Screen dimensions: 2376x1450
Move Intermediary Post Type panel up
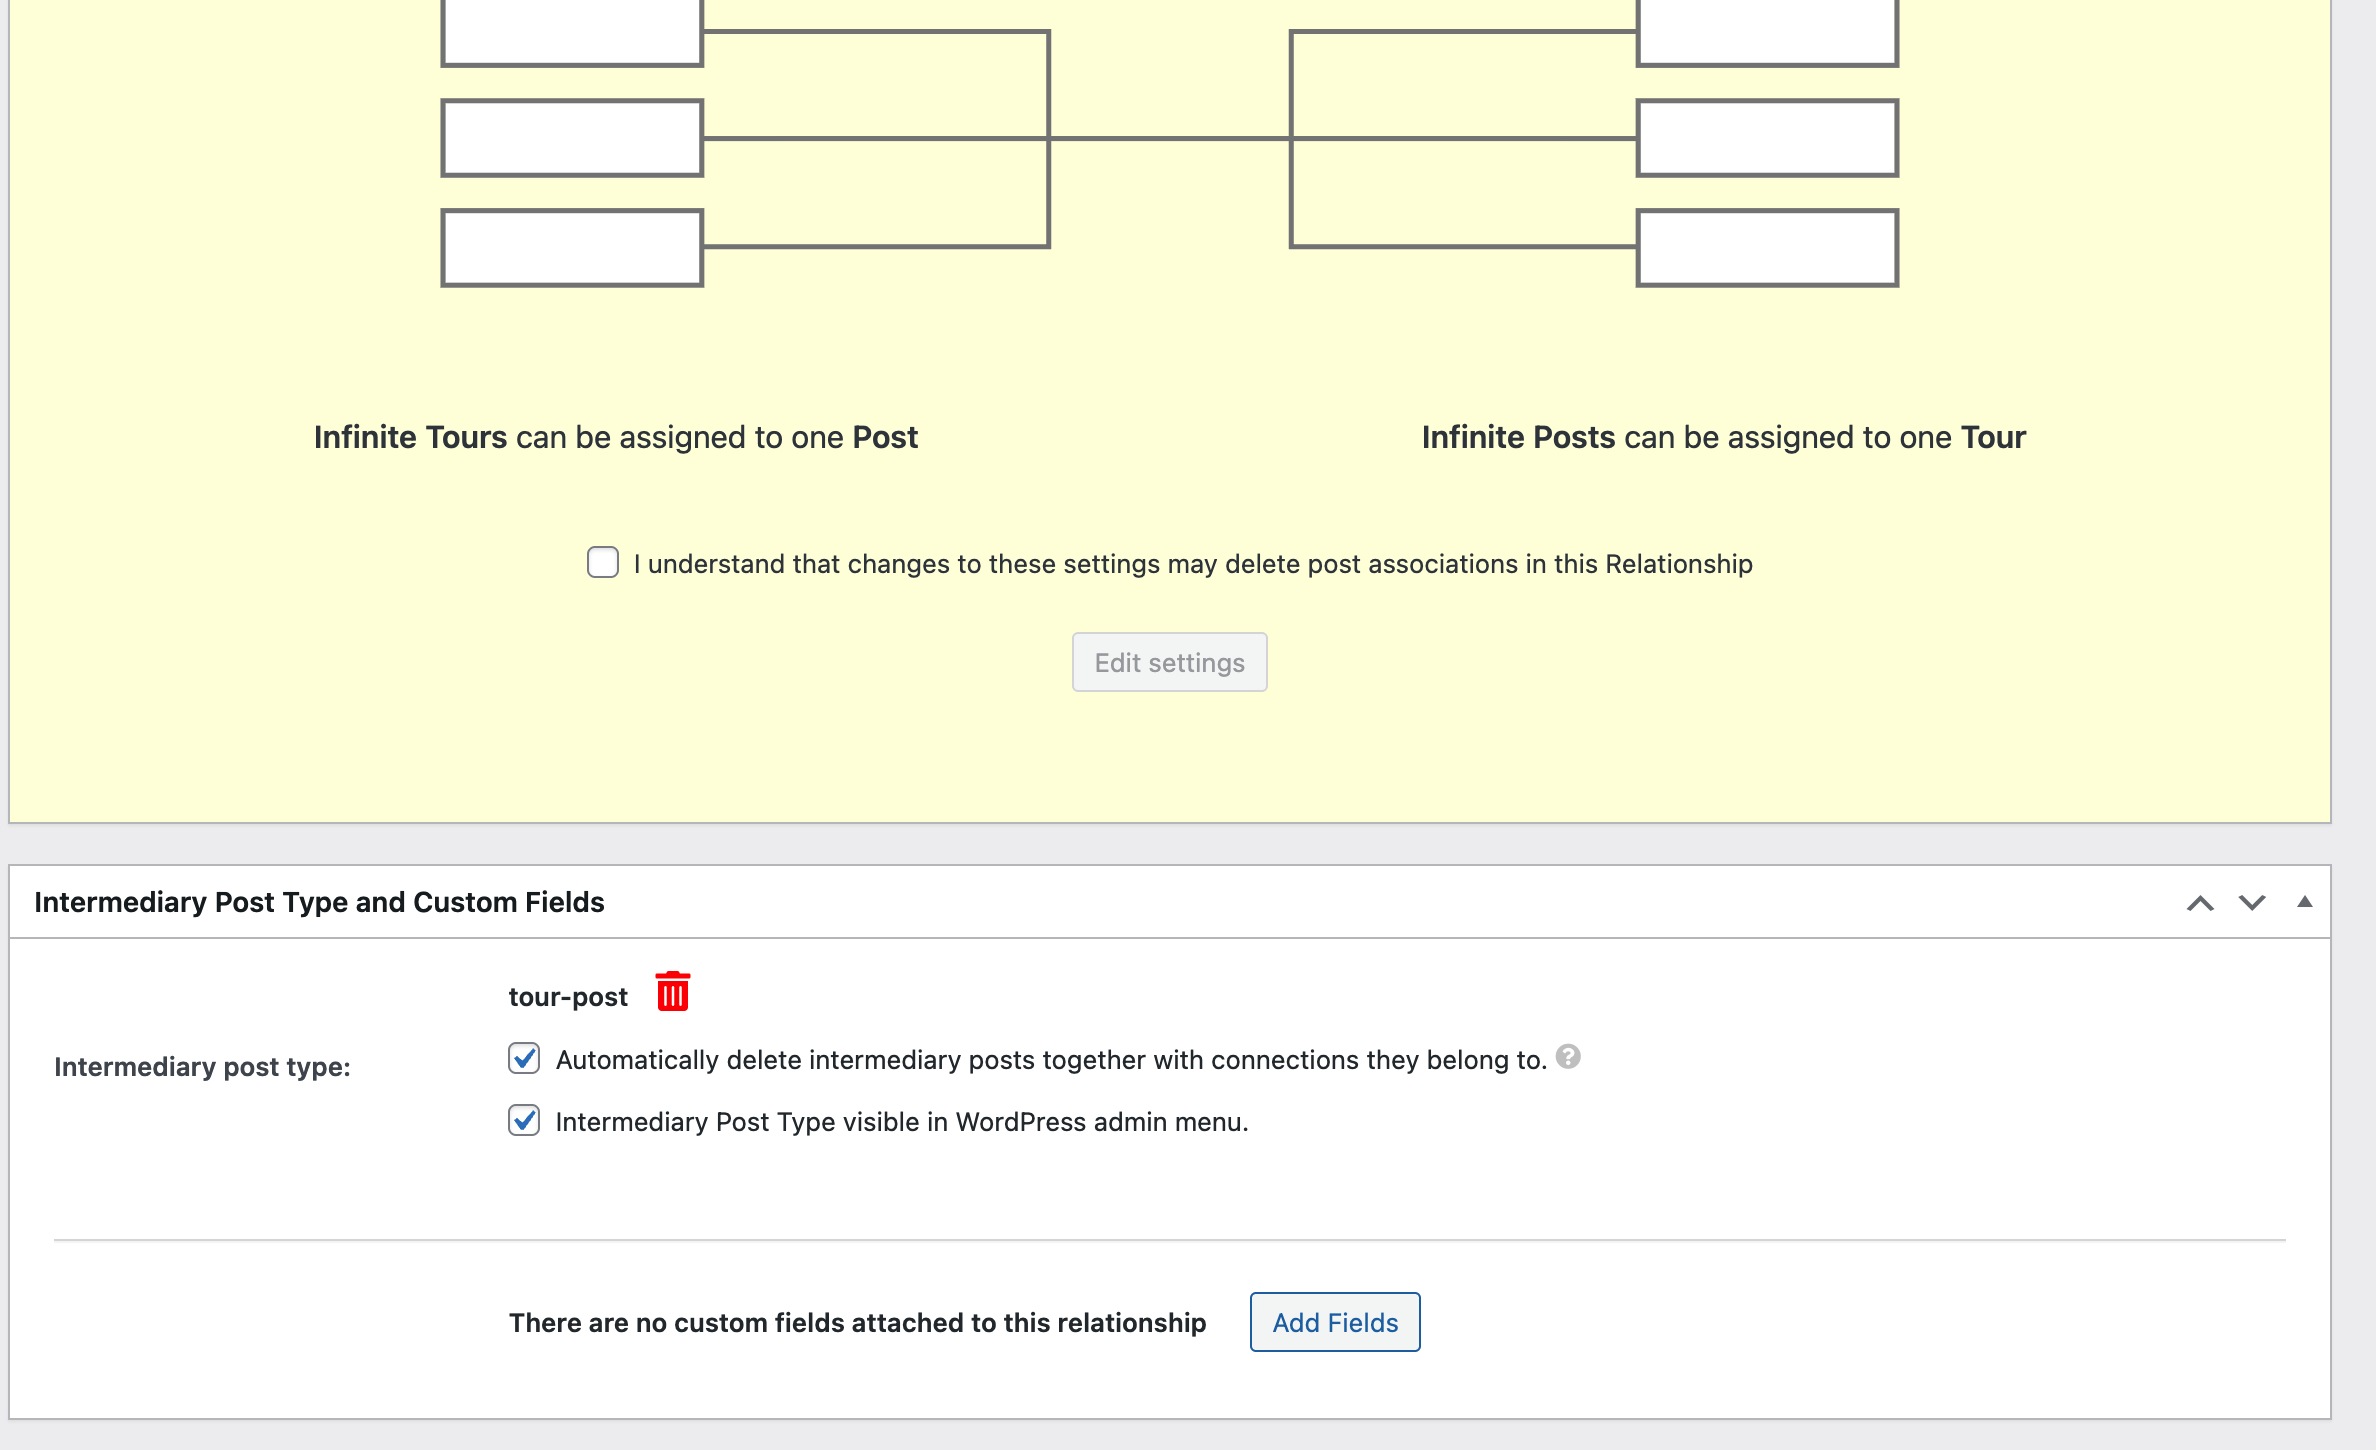pyautogui.click(x=2200, y=903)
